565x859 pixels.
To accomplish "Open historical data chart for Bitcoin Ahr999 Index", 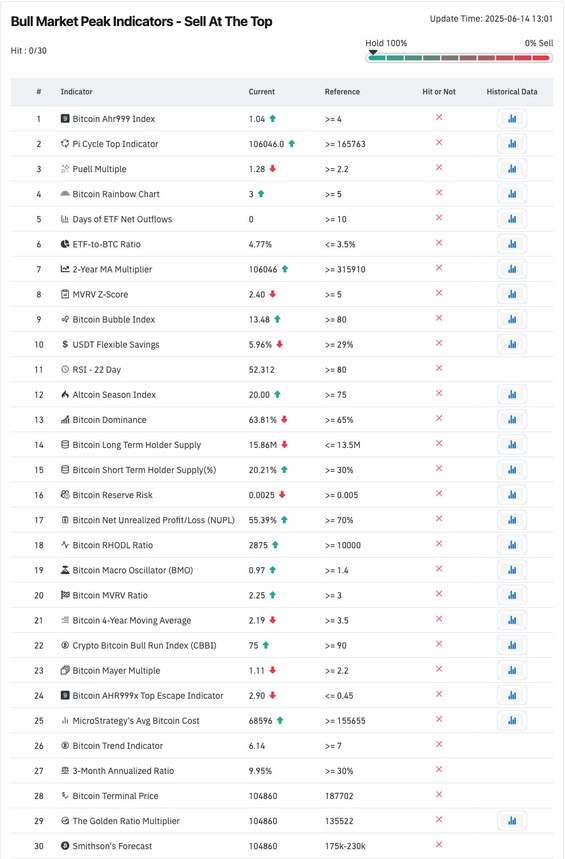I will coord(512,118).
